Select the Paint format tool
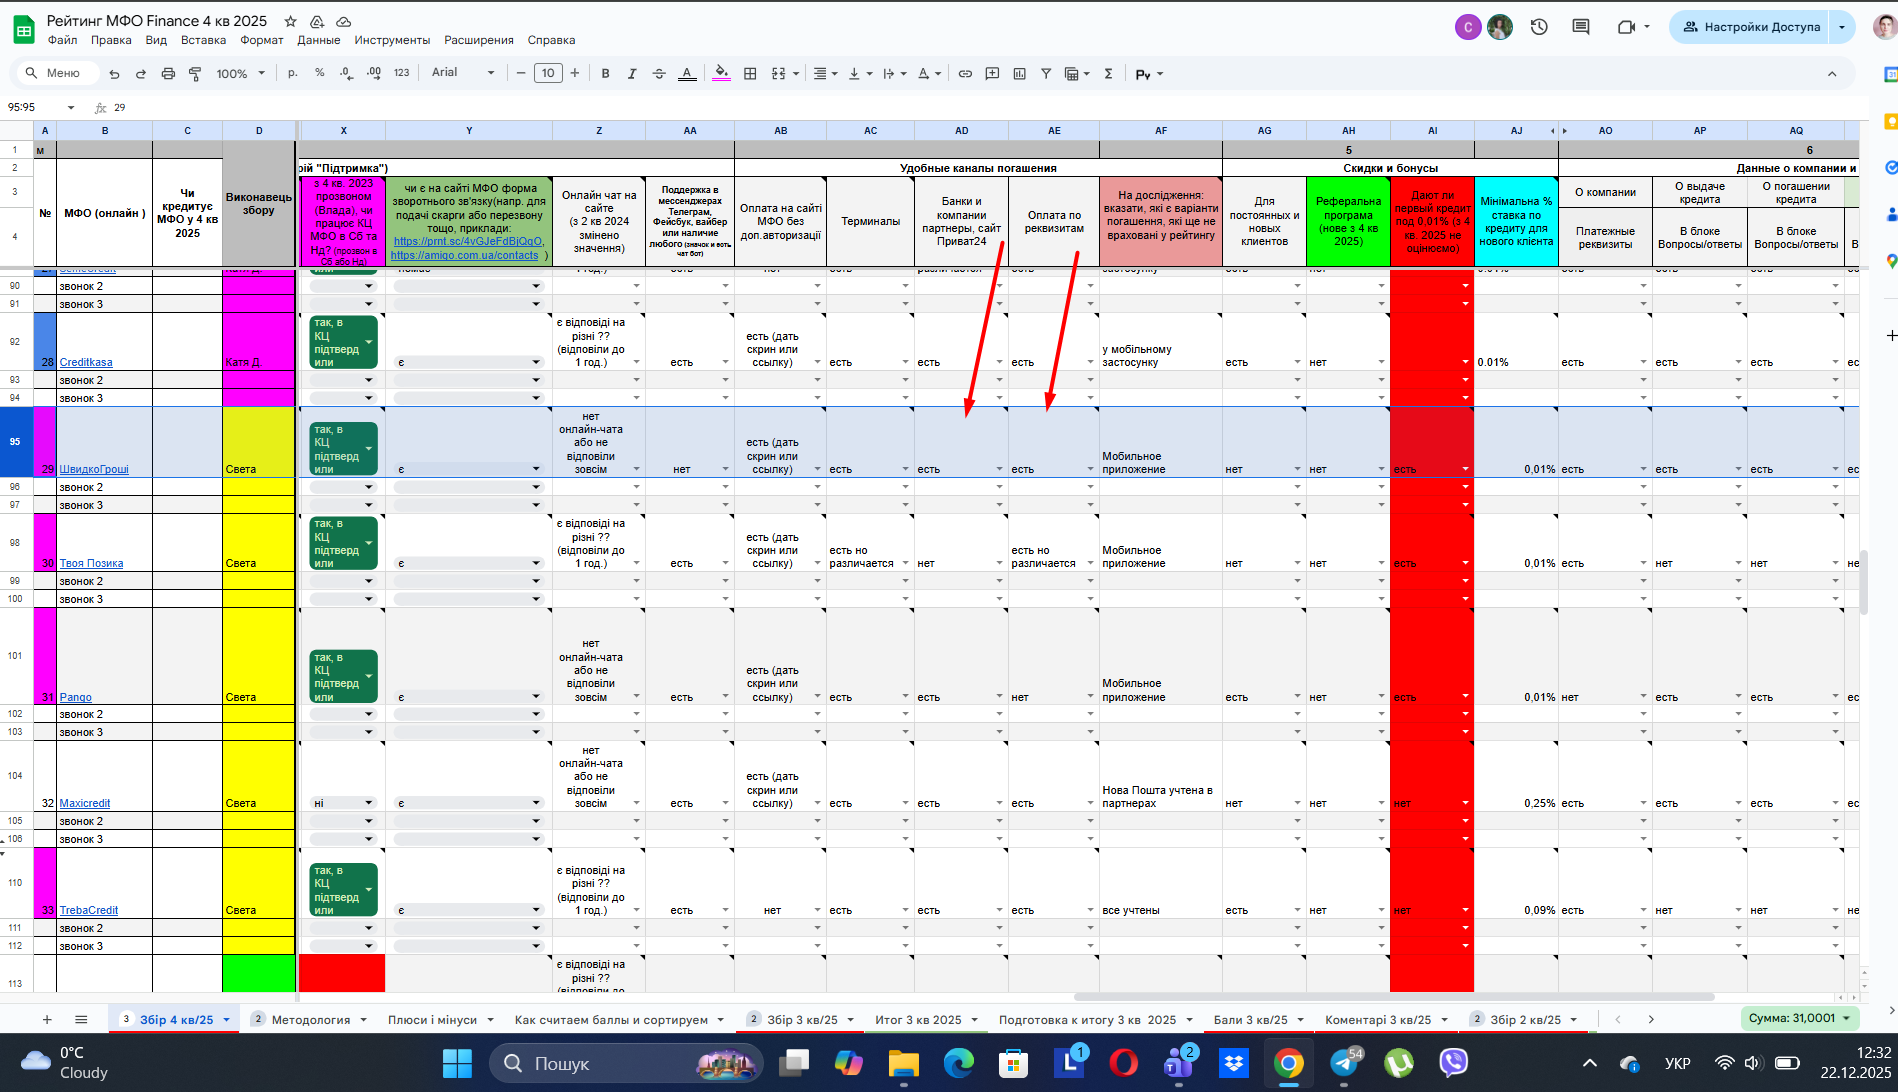The width and height of the screenshot is (1898, 1092). [195, 74]
